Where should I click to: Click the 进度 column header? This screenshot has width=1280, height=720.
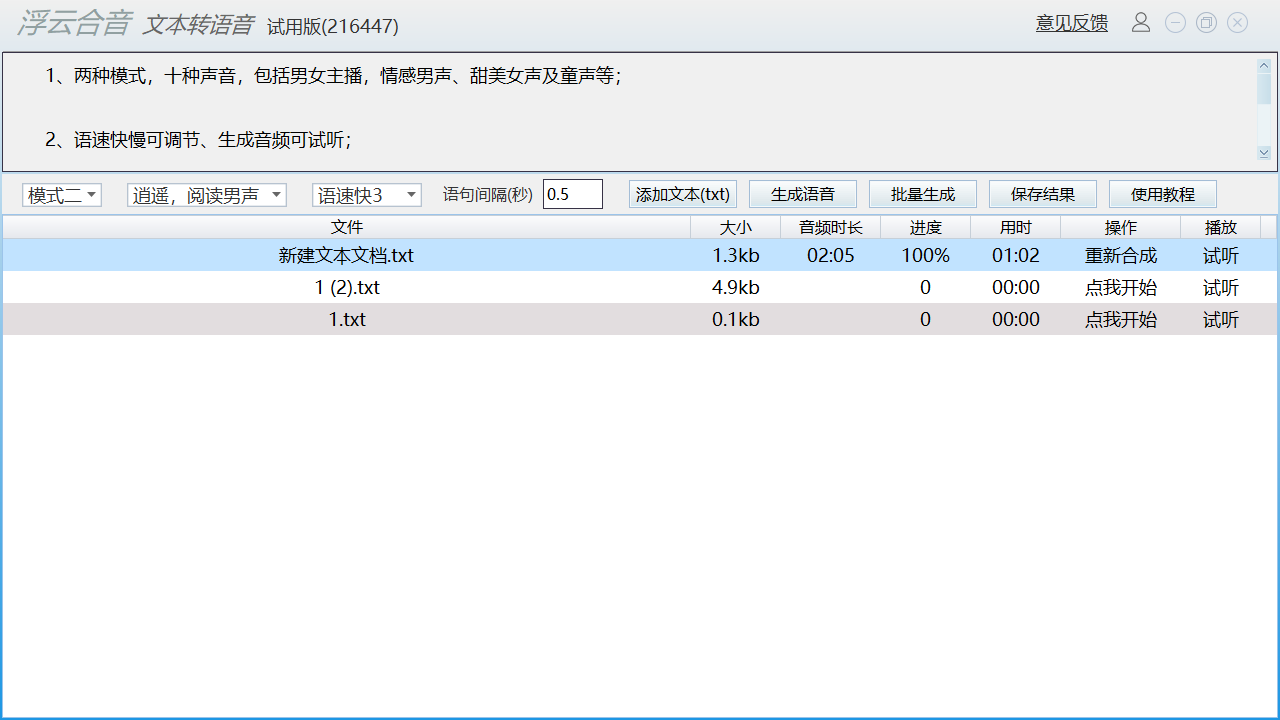click(x=926, y=228)
